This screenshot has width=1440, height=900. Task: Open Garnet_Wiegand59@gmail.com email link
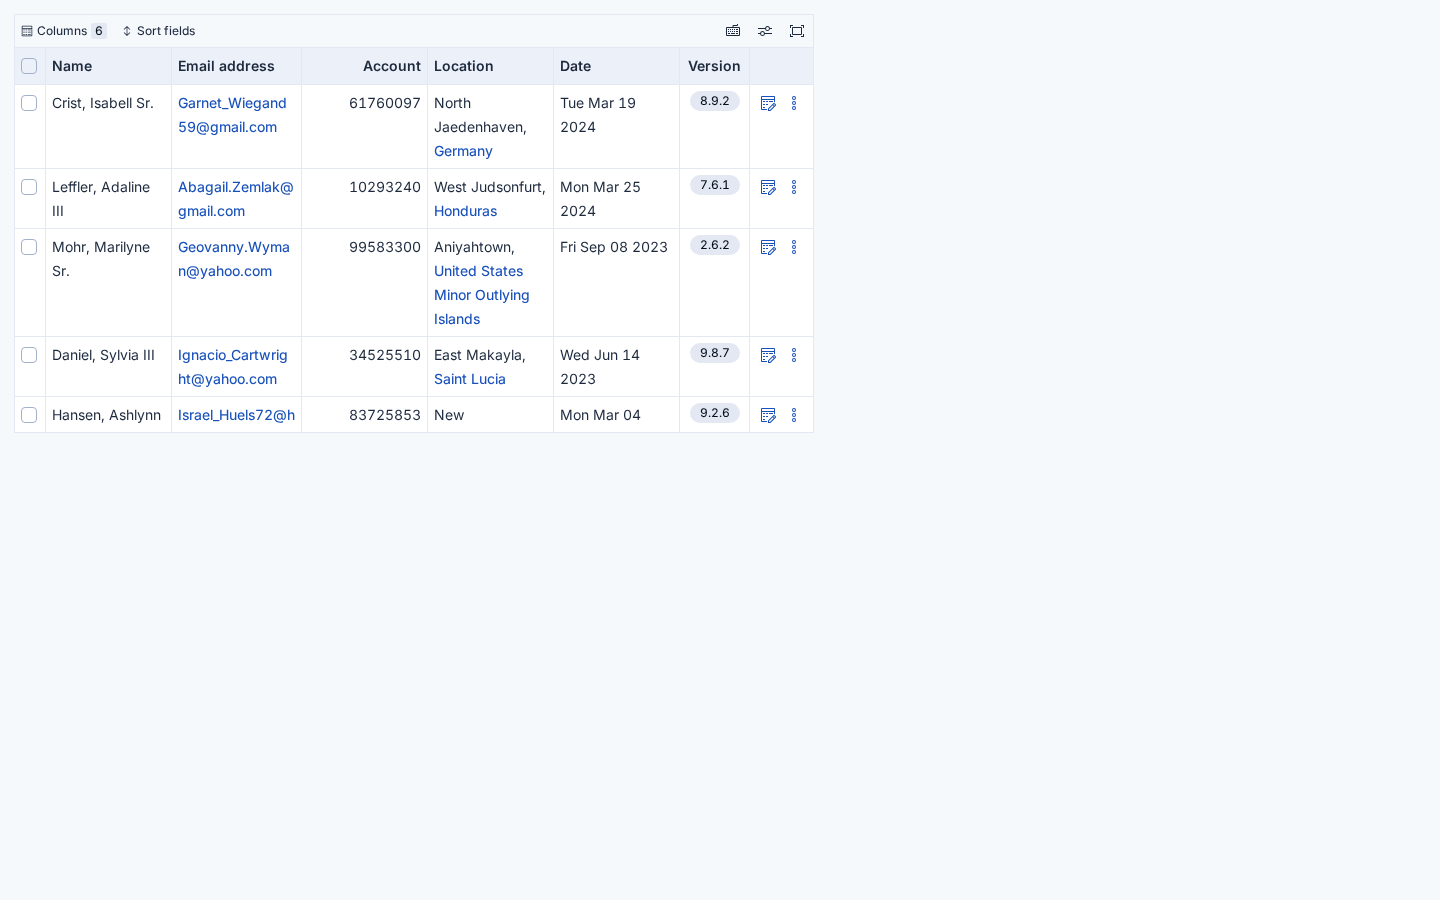pos(232,115)
